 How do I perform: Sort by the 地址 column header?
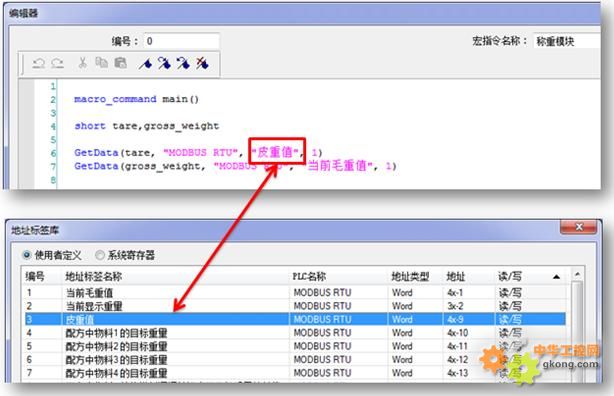click(x=468, y=277)
